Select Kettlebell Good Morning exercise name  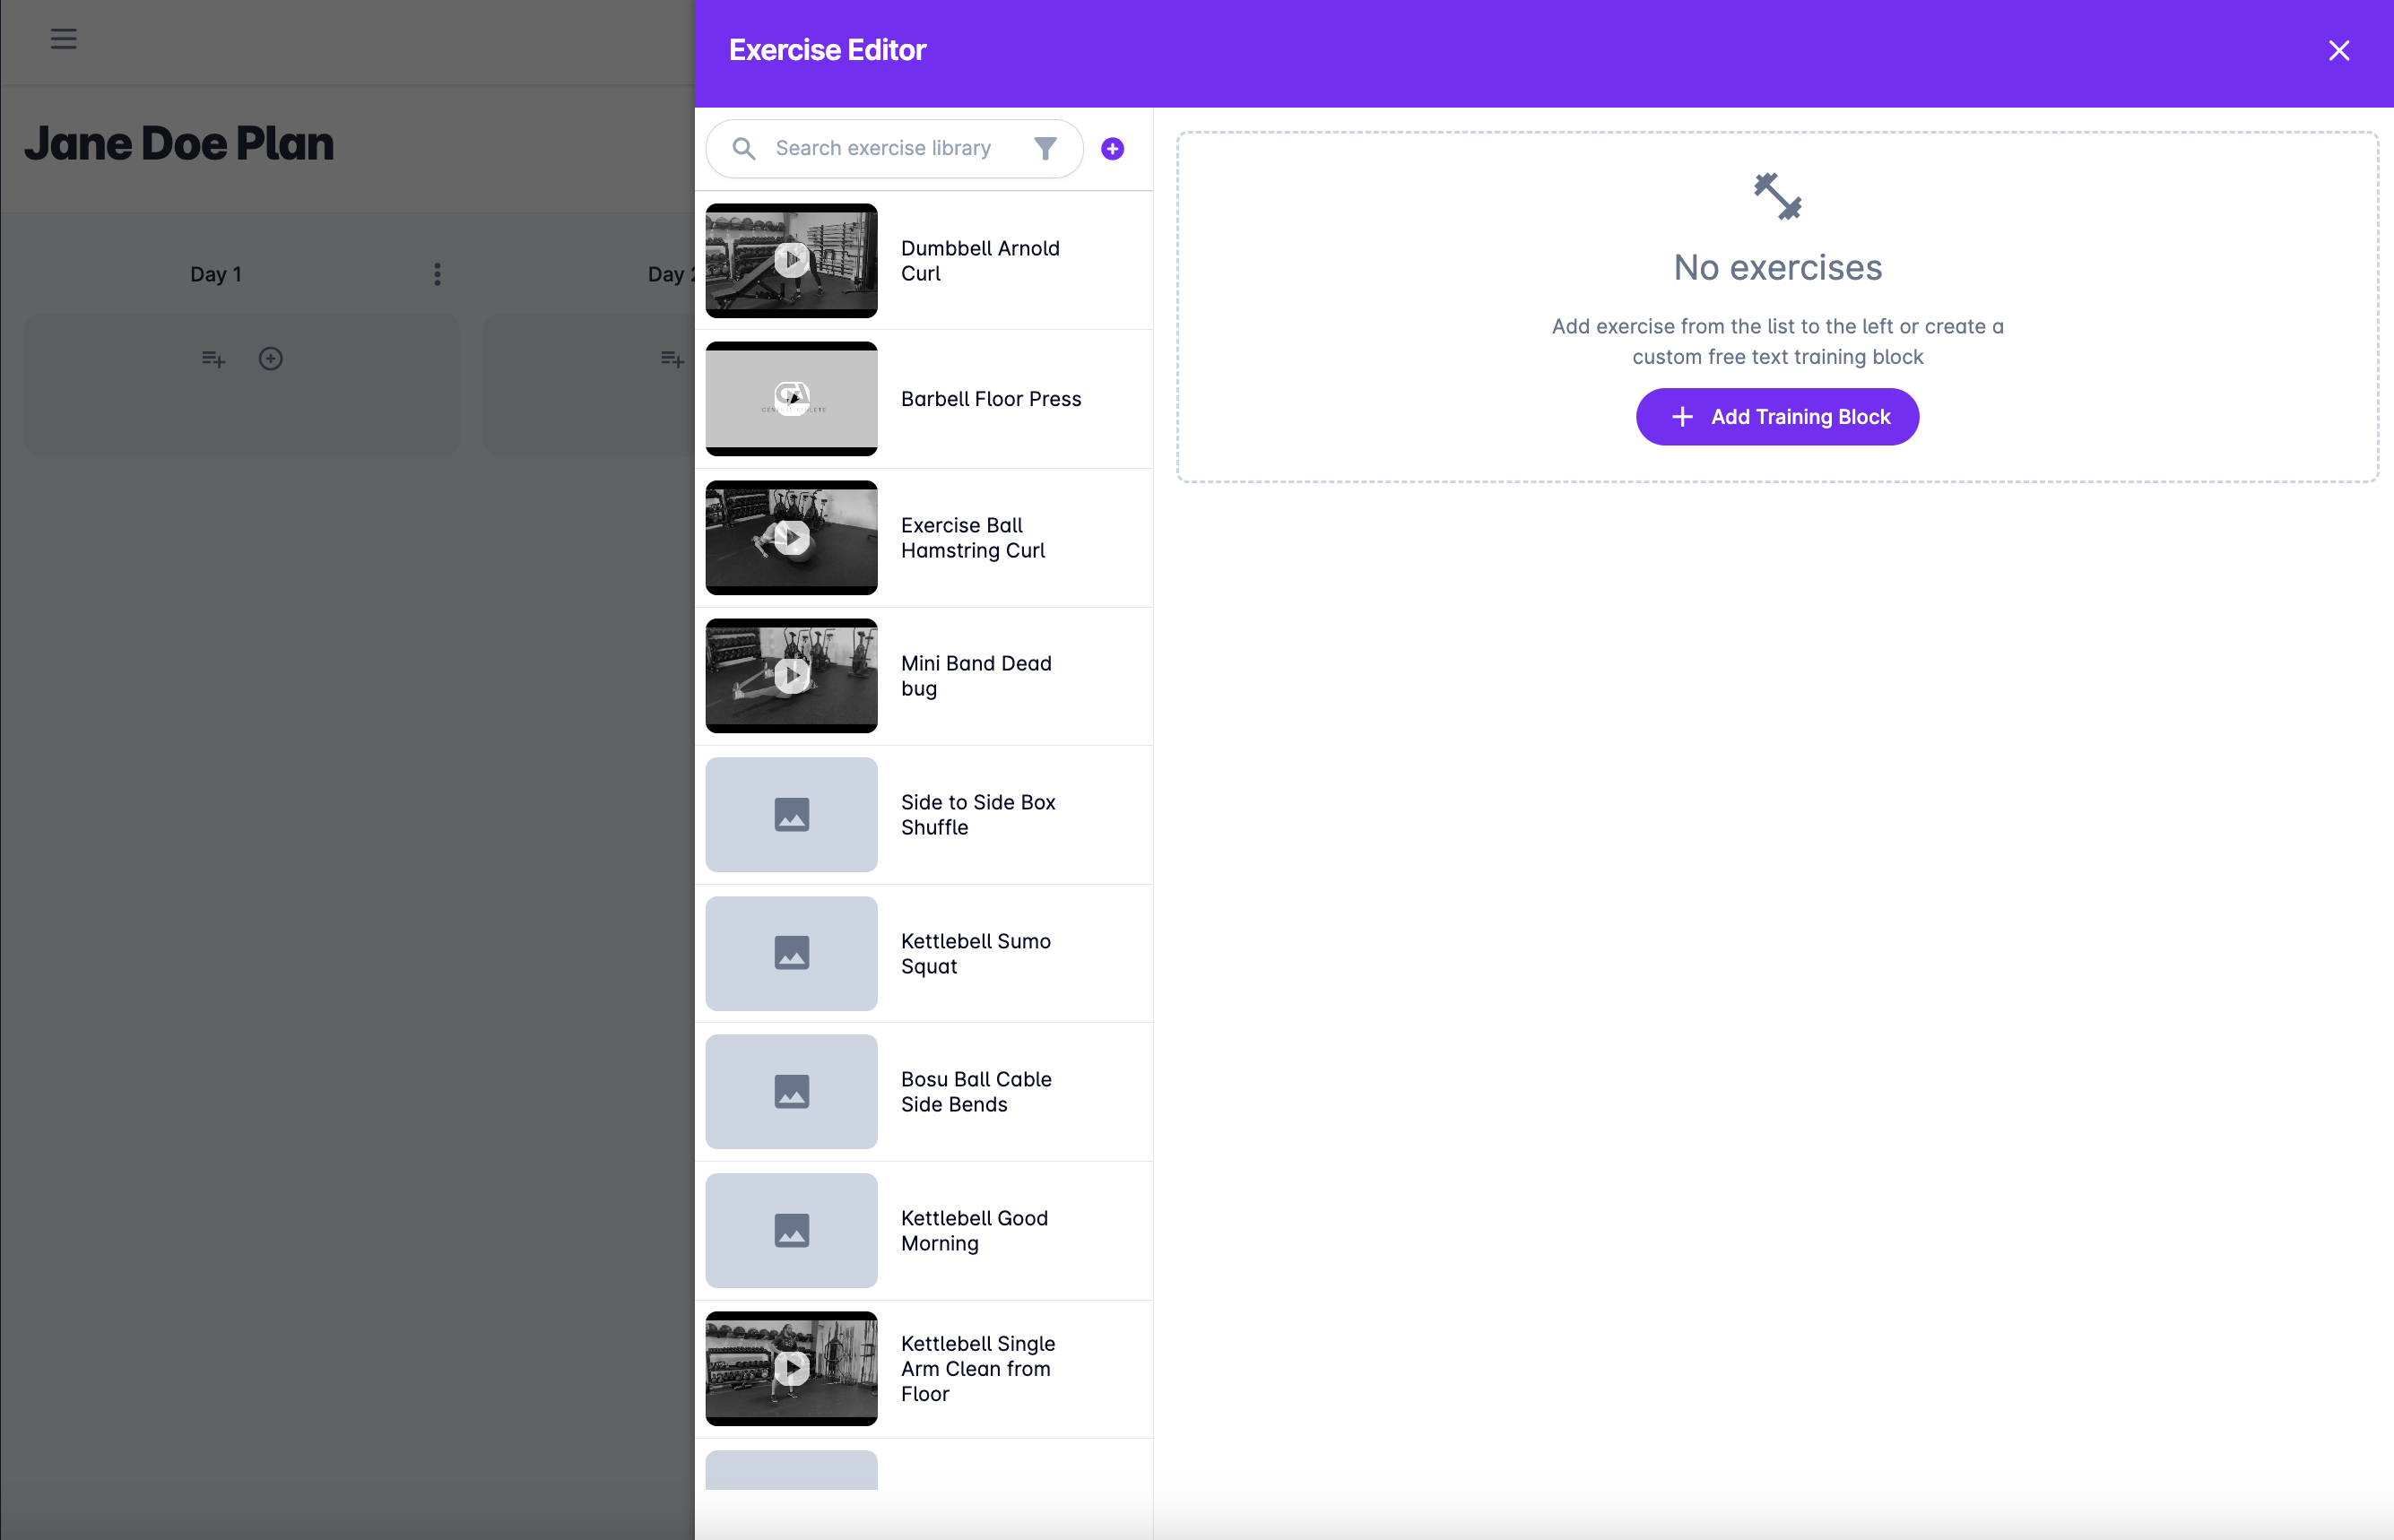point(974,1230)
